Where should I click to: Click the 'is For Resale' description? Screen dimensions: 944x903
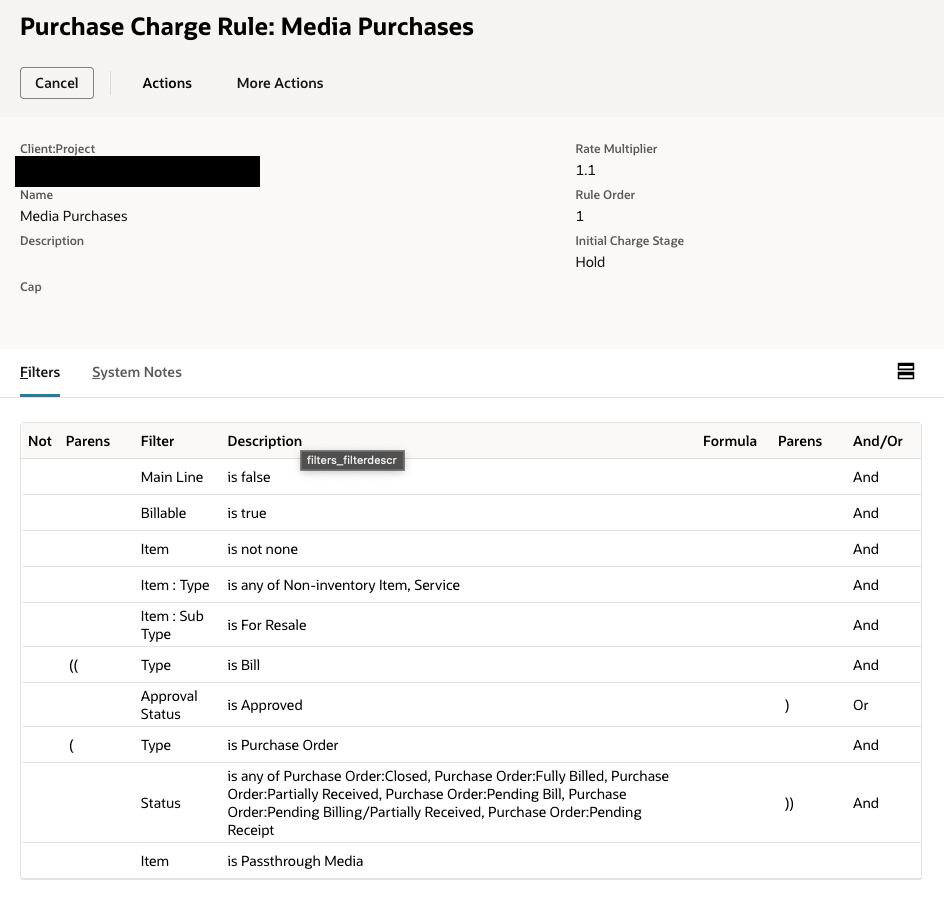267,625
